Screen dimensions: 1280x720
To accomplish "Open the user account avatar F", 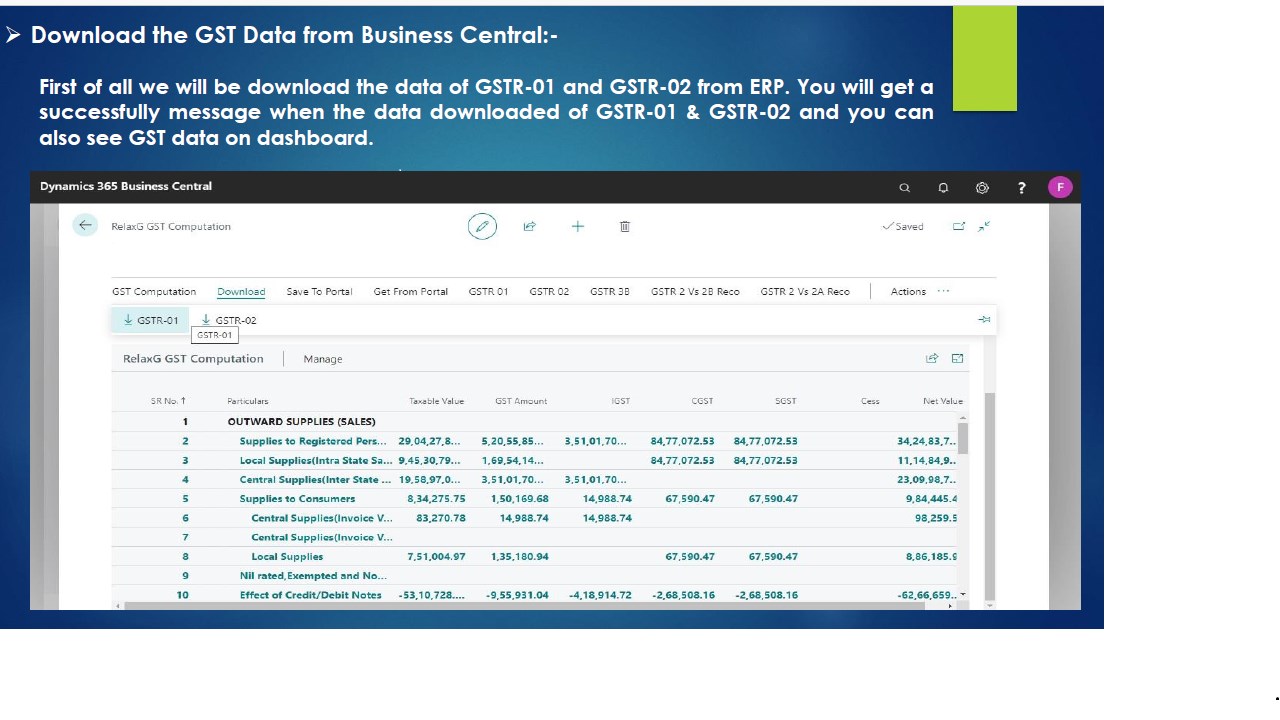I will (x=1060, y=187).
